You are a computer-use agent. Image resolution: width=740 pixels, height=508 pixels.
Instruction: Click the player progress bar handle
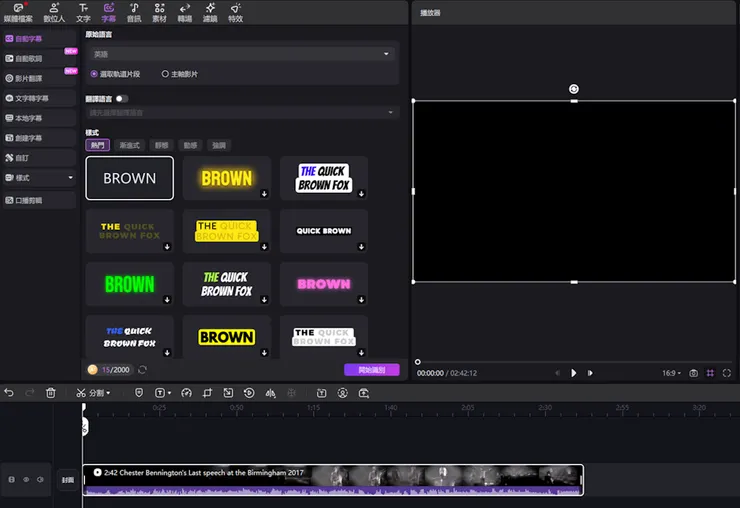[418, 362]
